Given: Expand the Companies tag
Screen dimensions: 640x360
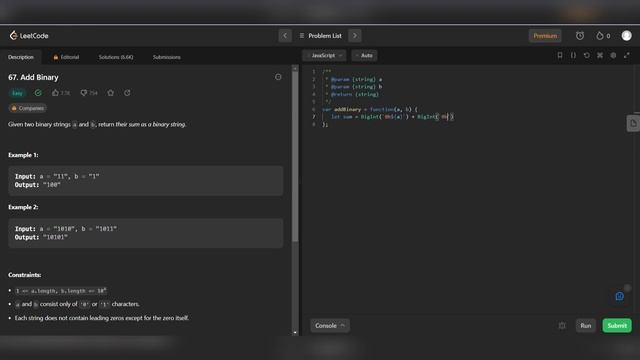Looking at the screenshot, I should [28, 108].
